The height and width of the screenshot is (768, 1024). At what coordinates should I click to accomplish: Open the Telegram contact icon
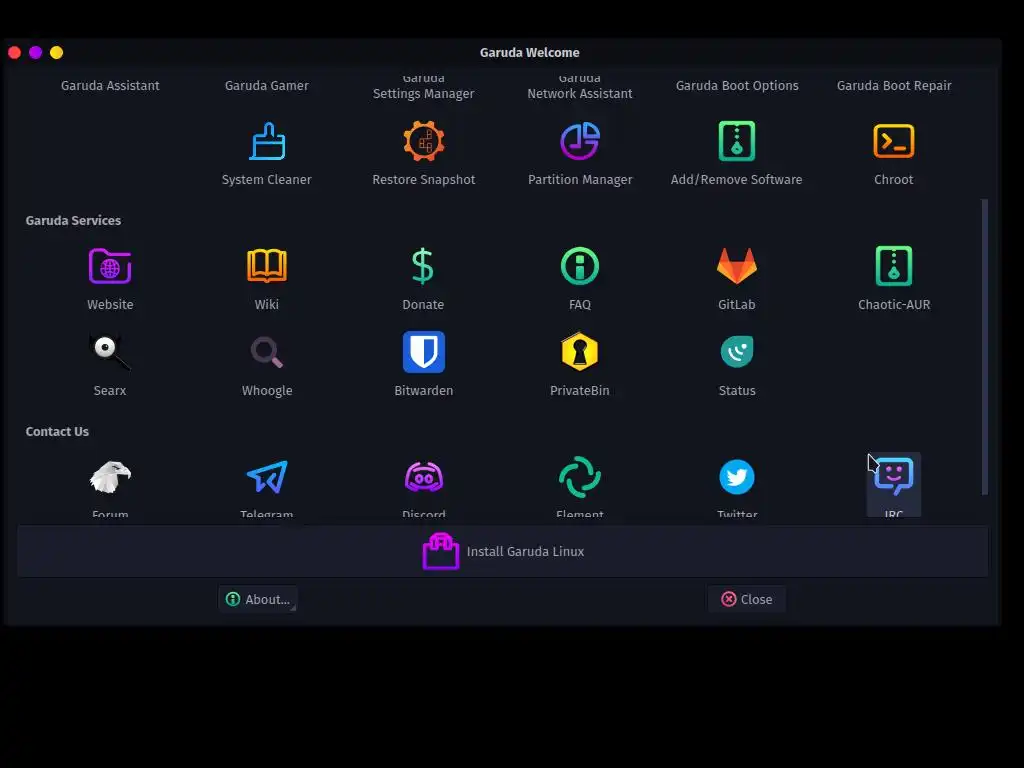click(x=266, y=477)
